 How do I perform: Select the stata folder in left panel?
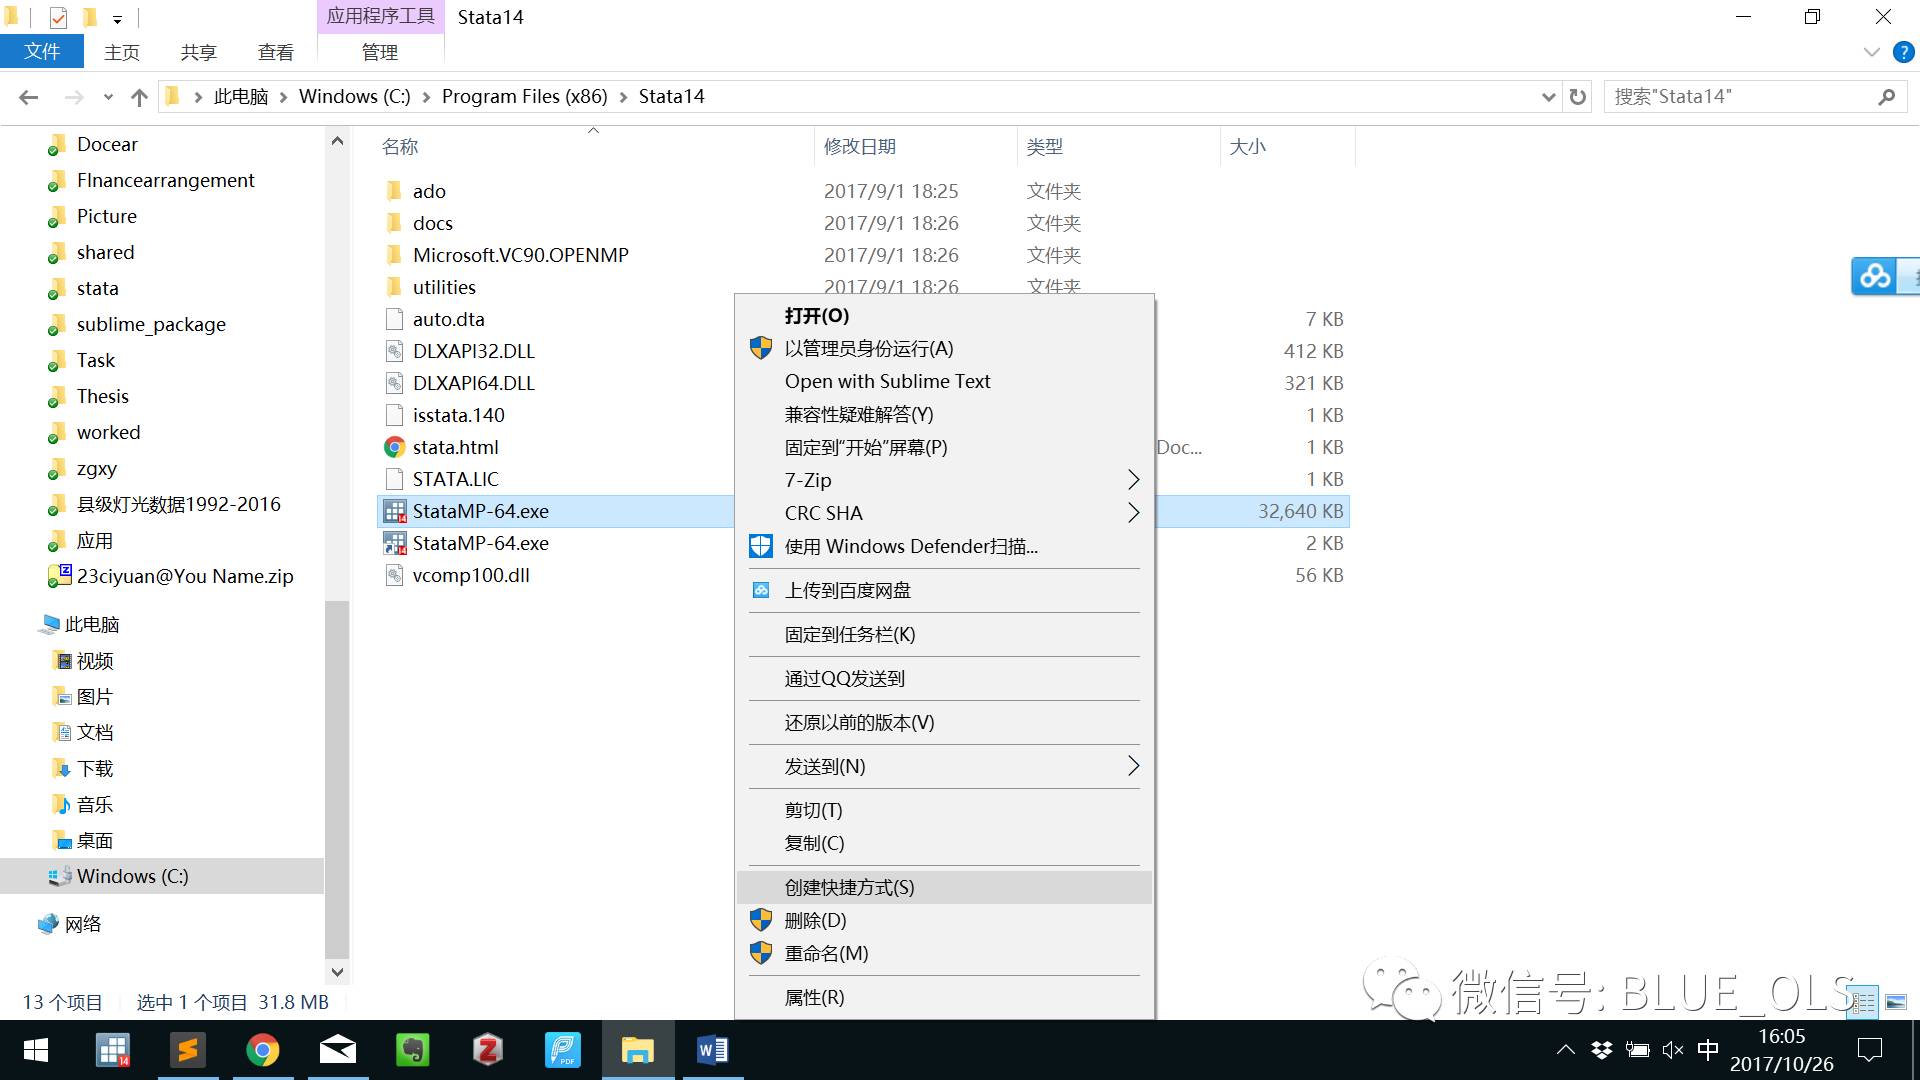click(x=98, y=287)
